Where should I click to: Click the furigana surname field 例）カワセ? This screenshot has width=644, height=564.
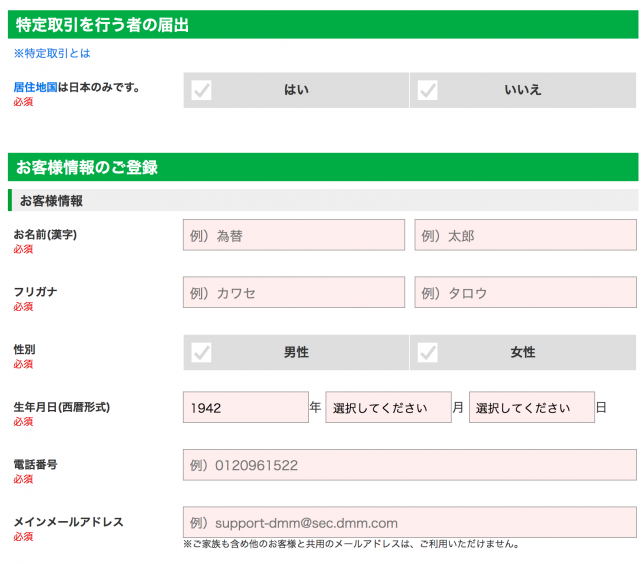(294, 293)
